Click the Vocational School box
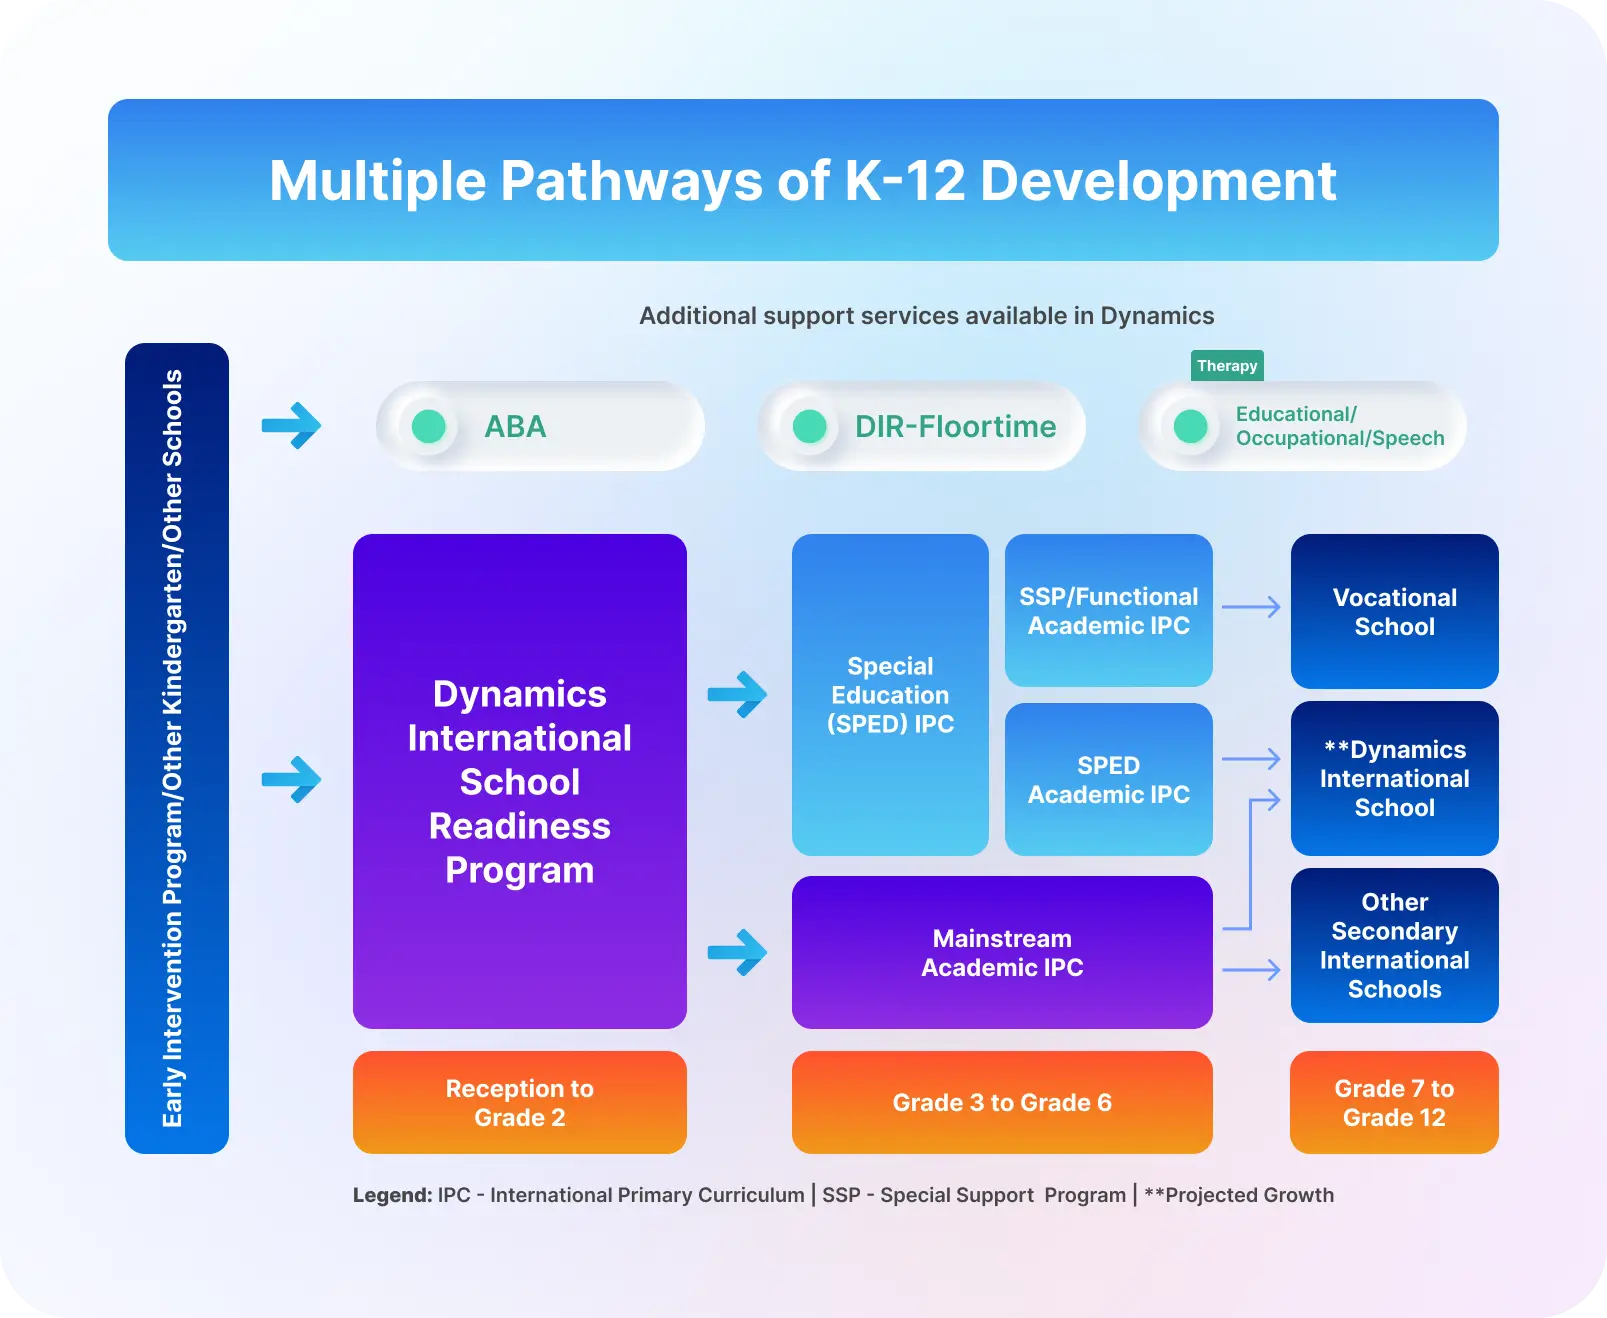Image resolution: width=1607 pixels, height=1318 pixels. 1394,611
